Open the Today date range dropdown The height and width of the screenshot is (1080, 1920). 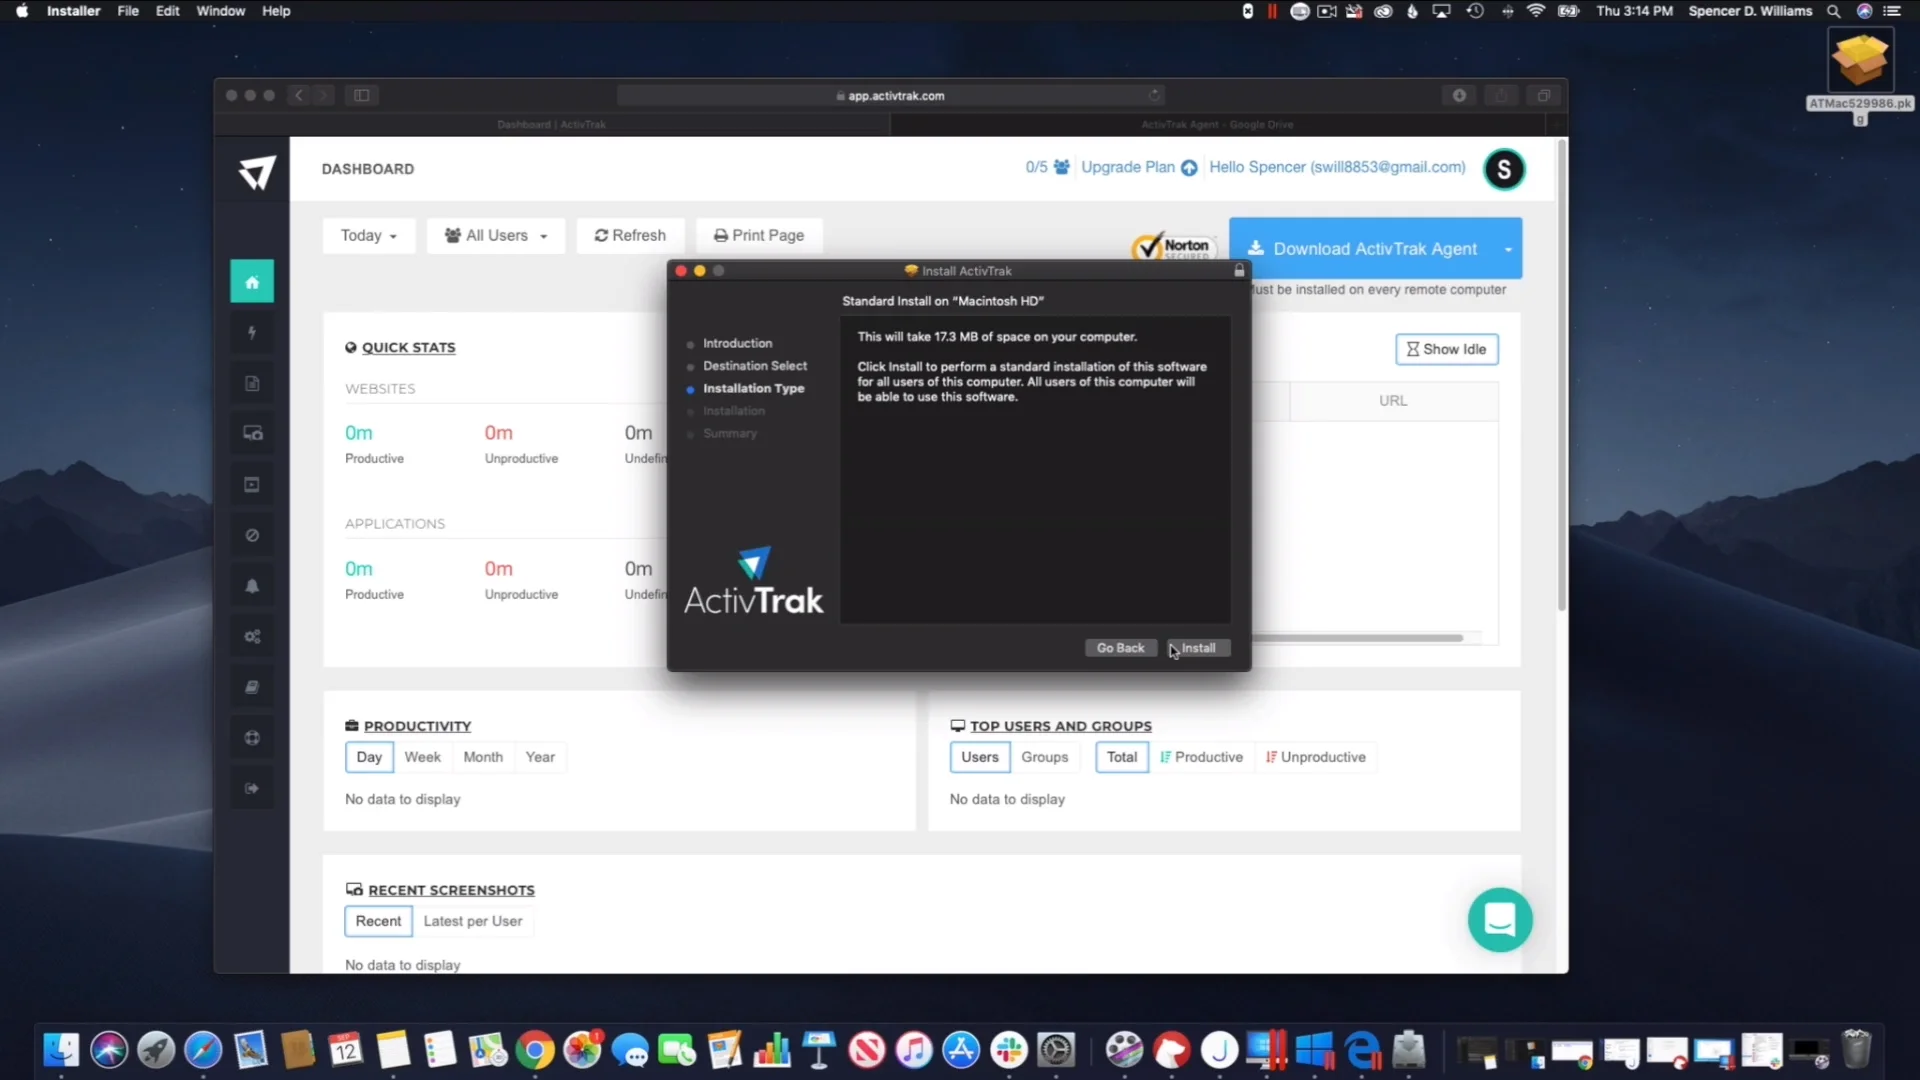(368, 236)
